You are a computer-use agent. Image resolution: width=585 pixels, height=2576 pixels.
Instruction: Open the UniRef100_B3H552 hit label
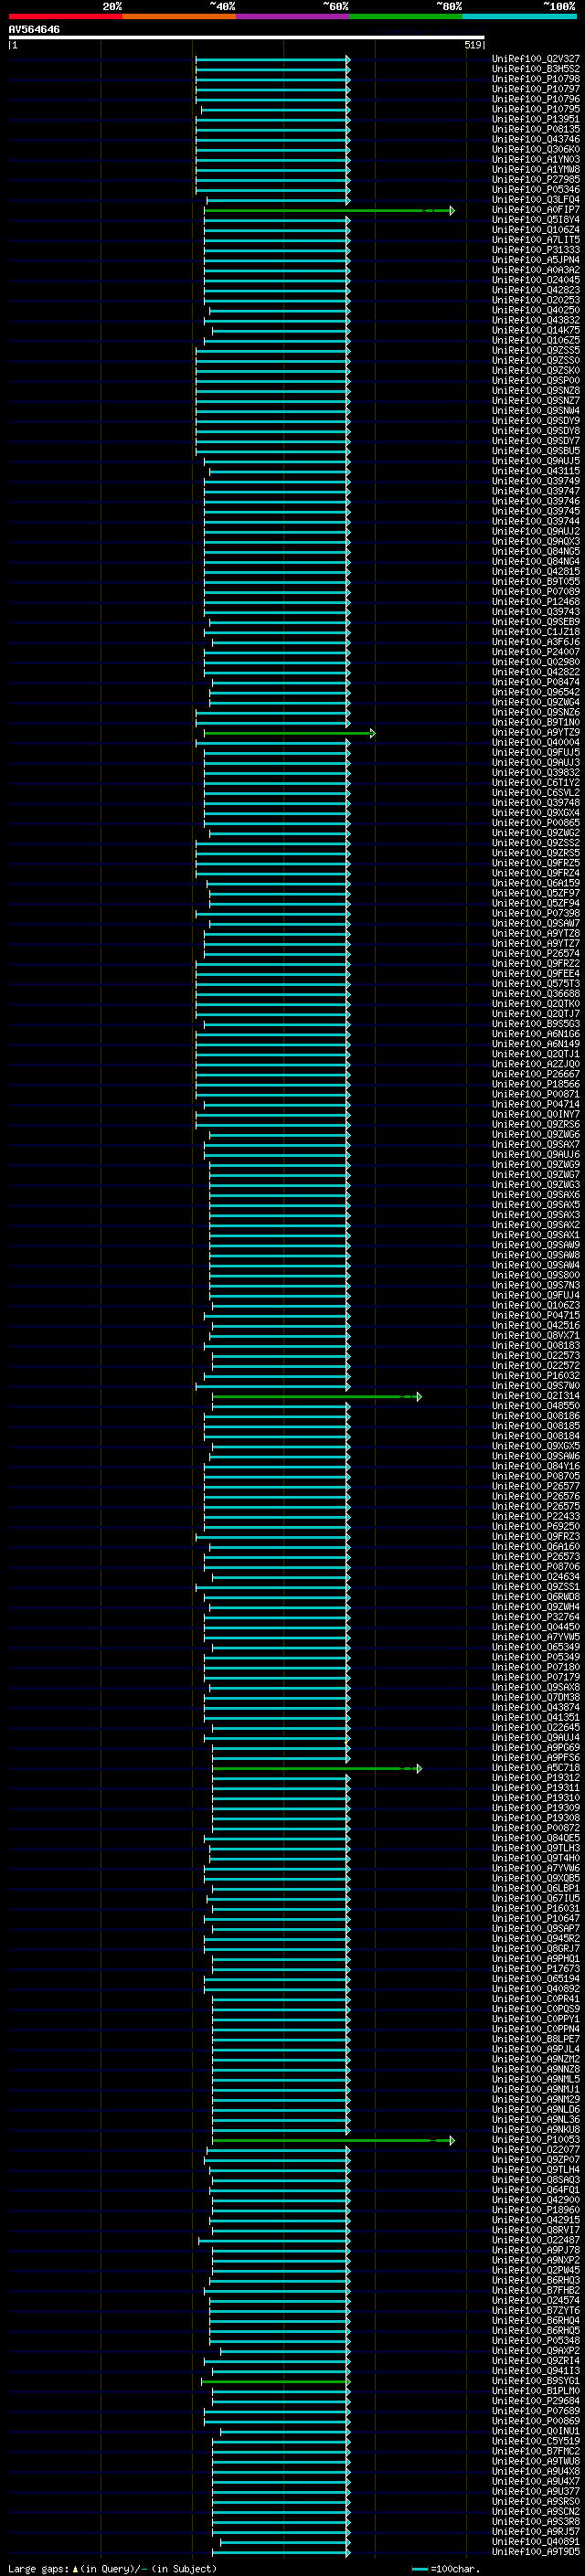point(535,69)
